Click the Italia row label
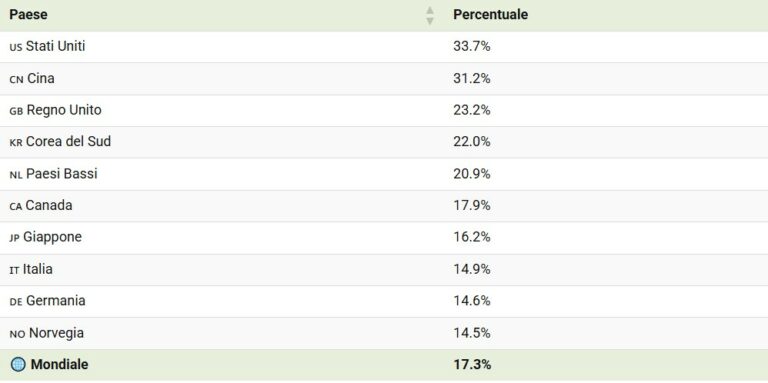Viewport: 768px width, 383px height. coord(38,269)
